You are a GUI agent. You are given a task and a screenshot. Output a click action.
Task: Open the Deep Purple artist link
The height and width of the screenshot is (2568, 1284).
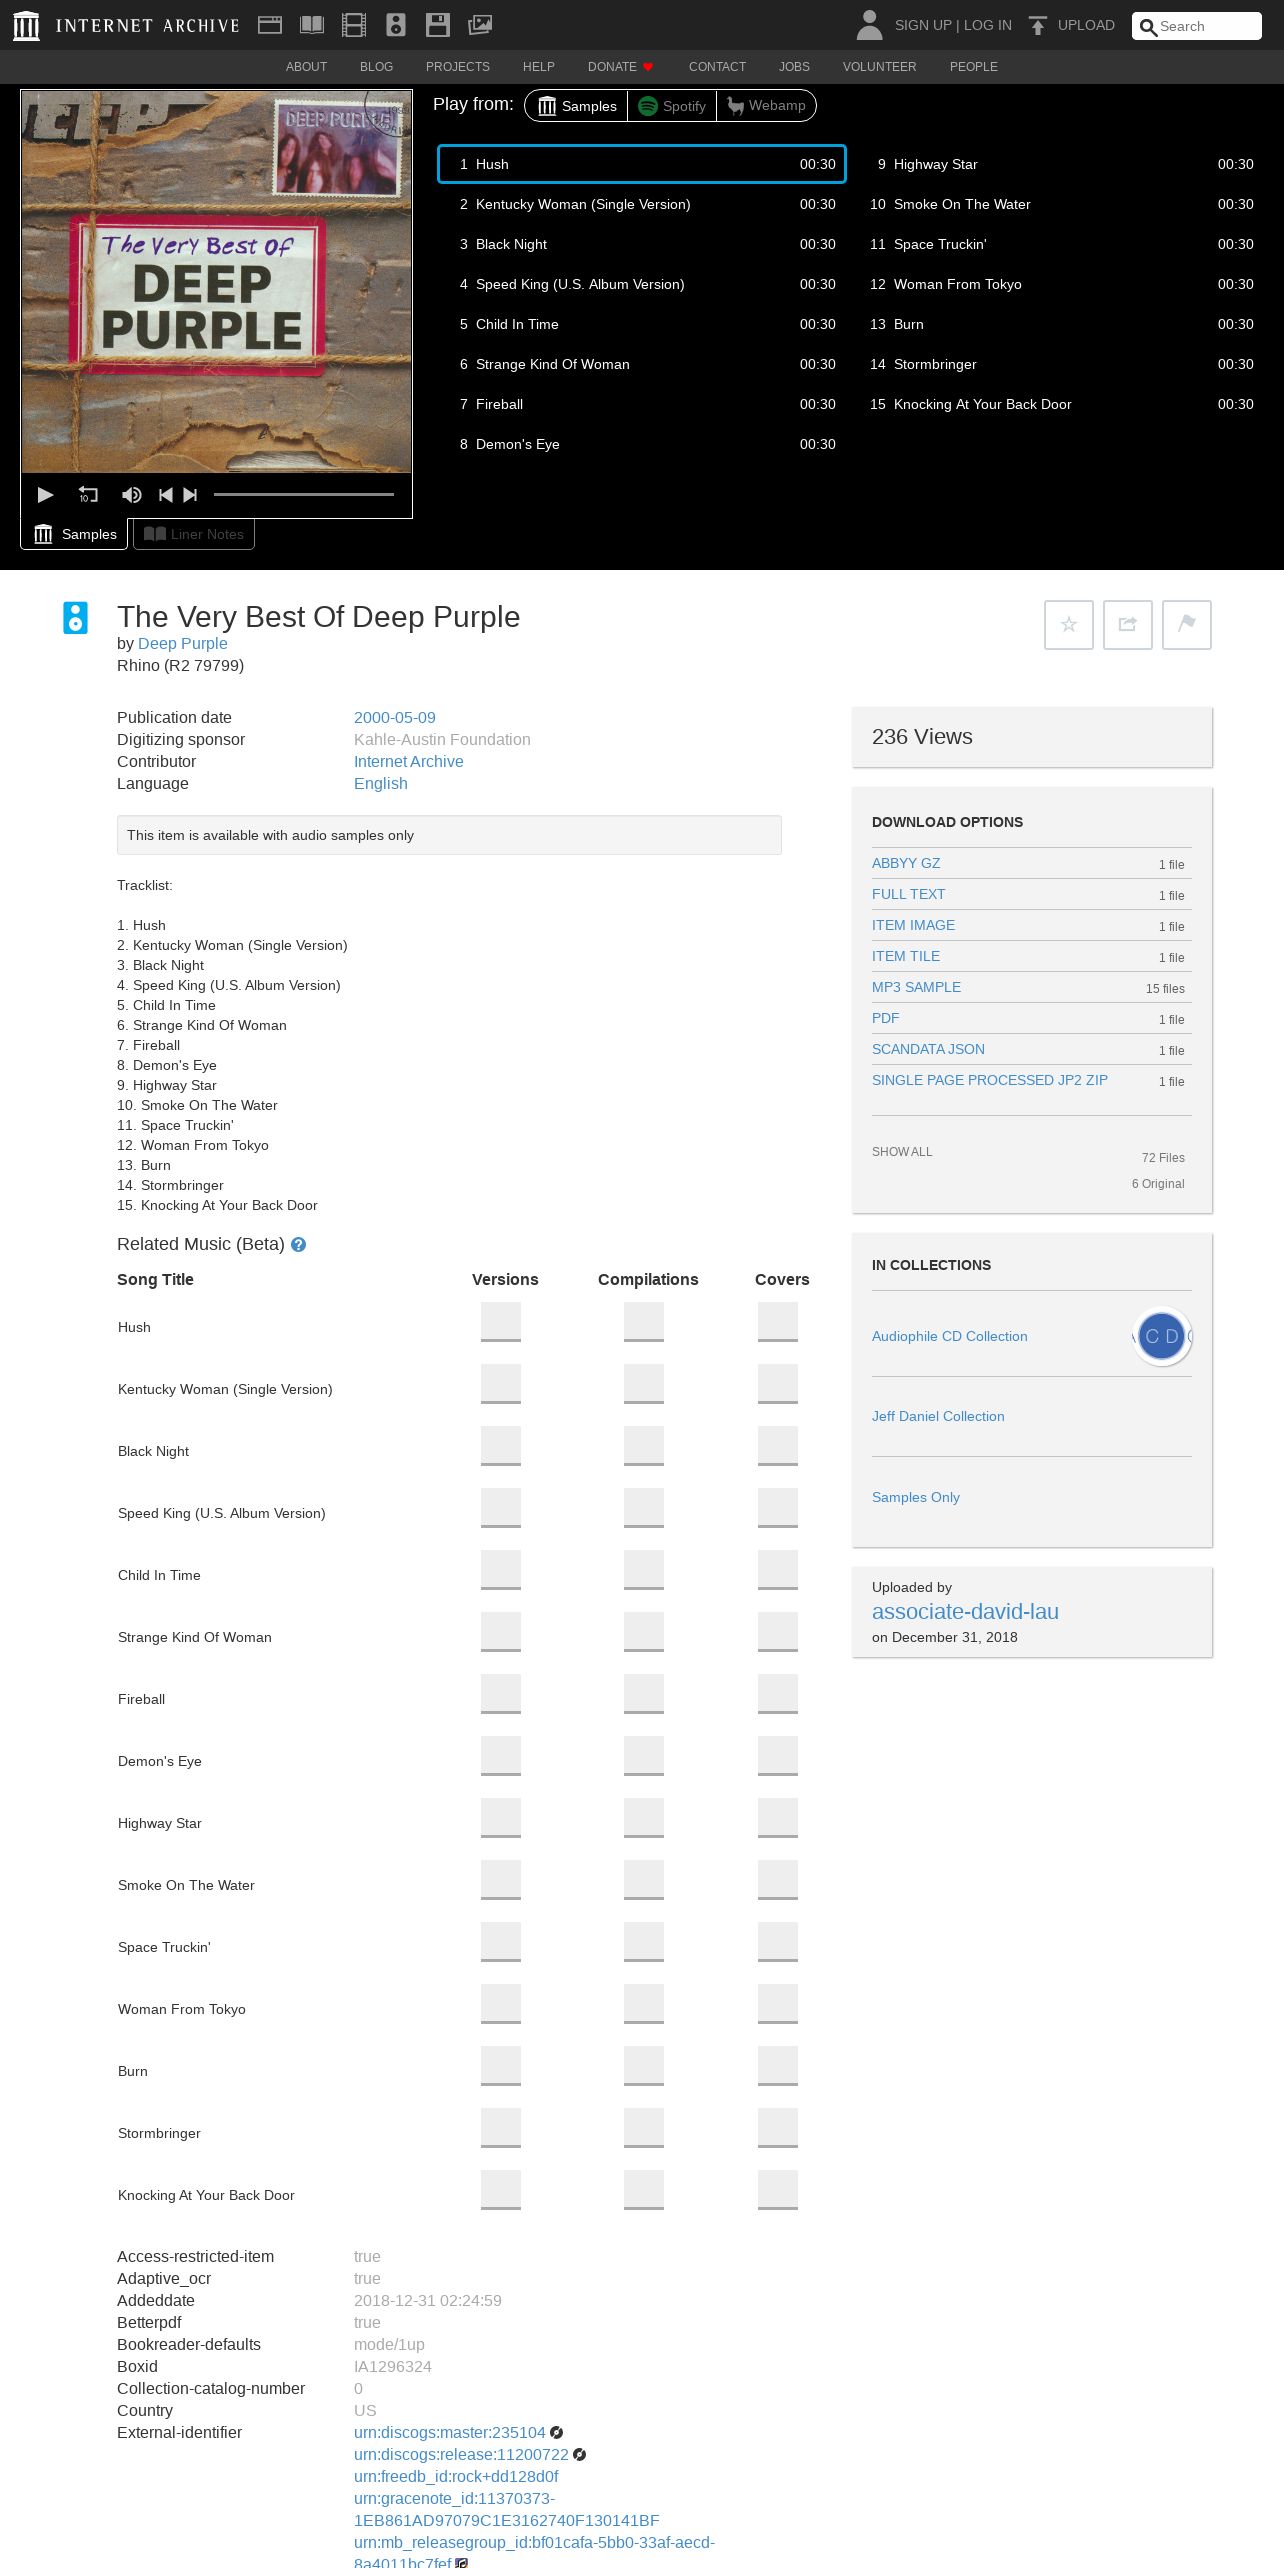182,644
